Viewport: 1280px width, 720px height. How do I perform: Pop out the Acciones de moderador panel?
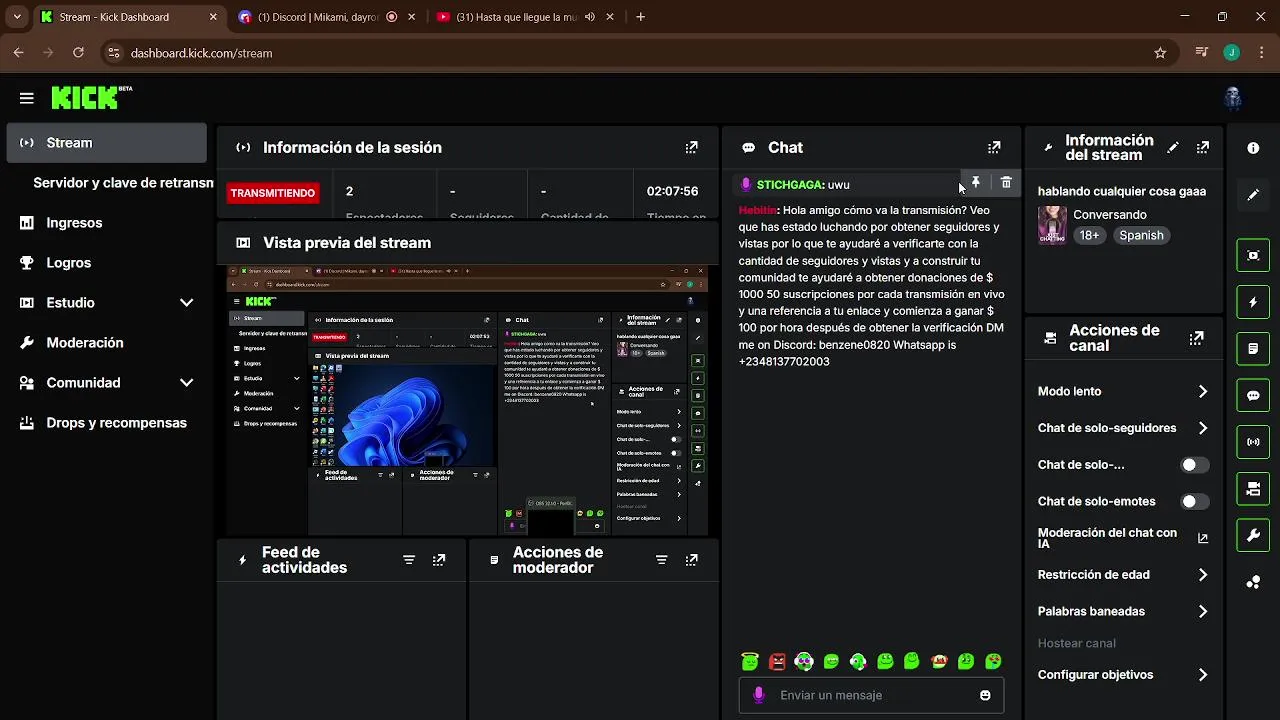[x=692, y=560]
